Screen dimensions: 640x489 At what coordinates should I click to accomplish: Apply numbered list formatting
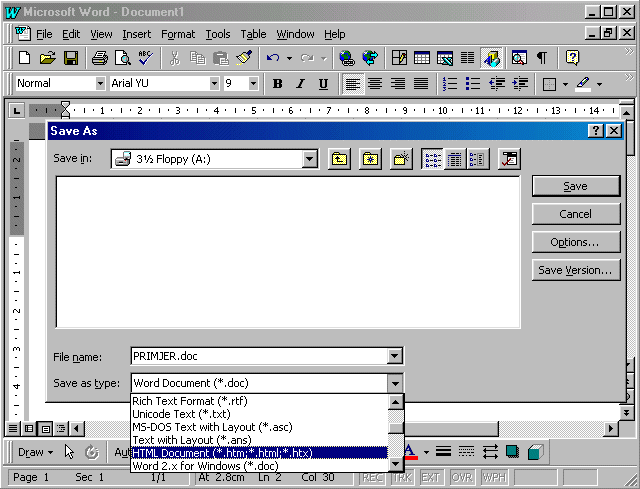[450, 84]
